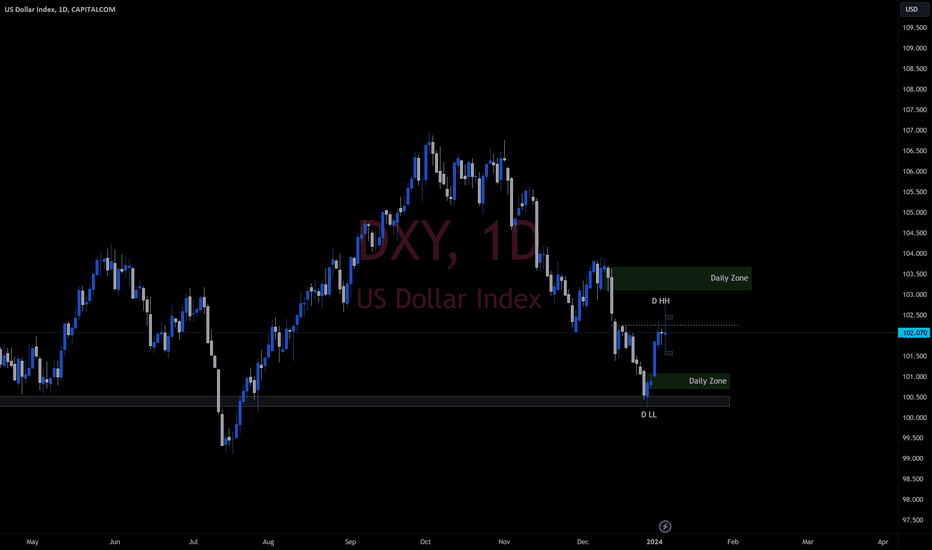This screenshot has width=932, height=550.
Task: Click the 100.000 price axis label
Action: tap(915, 417)
